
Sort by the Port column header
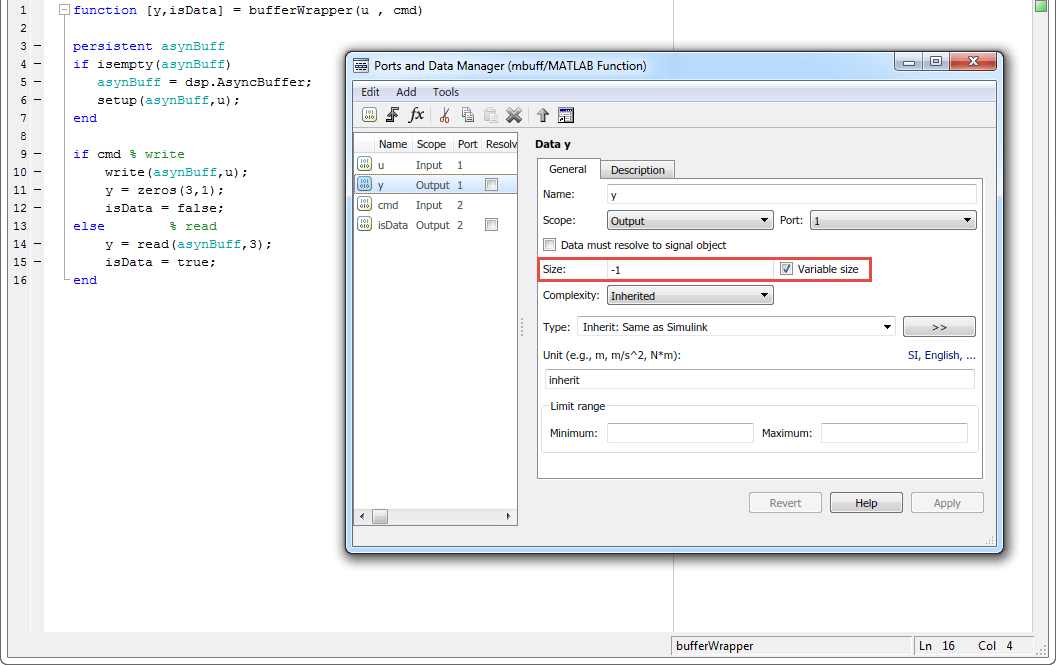click(467, 144)
